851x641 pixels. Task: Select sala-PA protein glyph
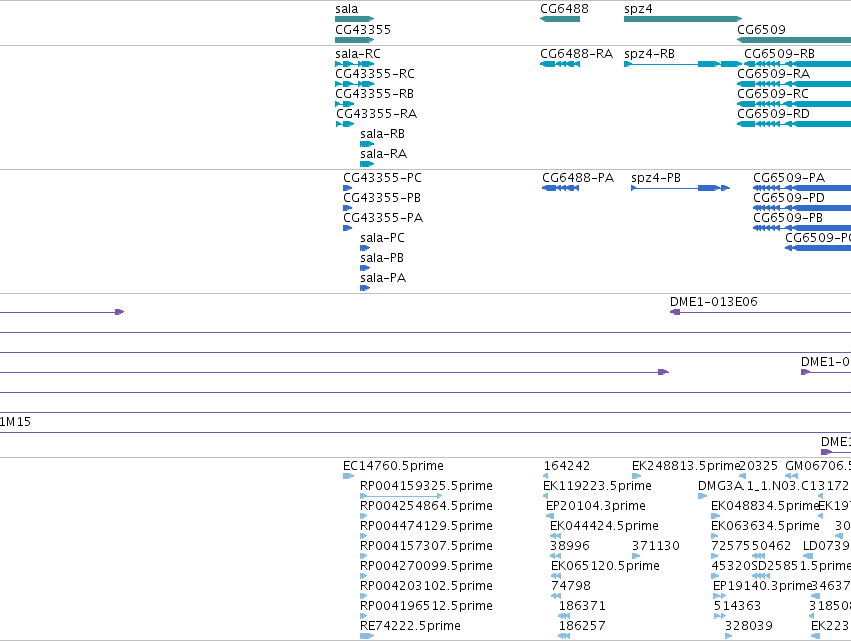[x=365, y=288]
